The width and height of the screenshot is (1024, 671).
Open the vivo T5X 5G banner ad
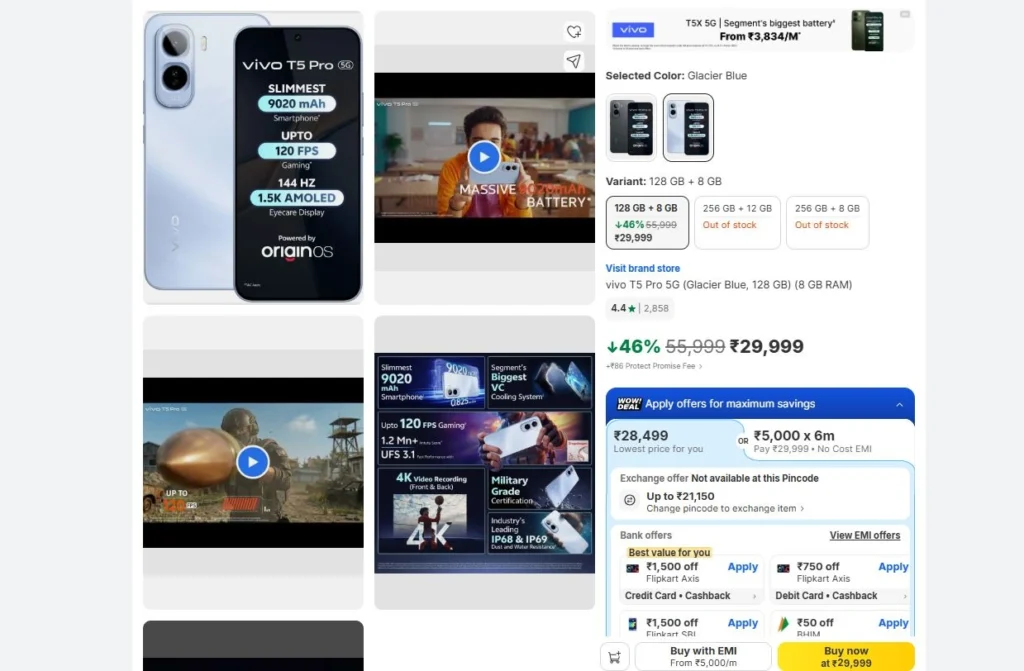click(x=760, y=30)
